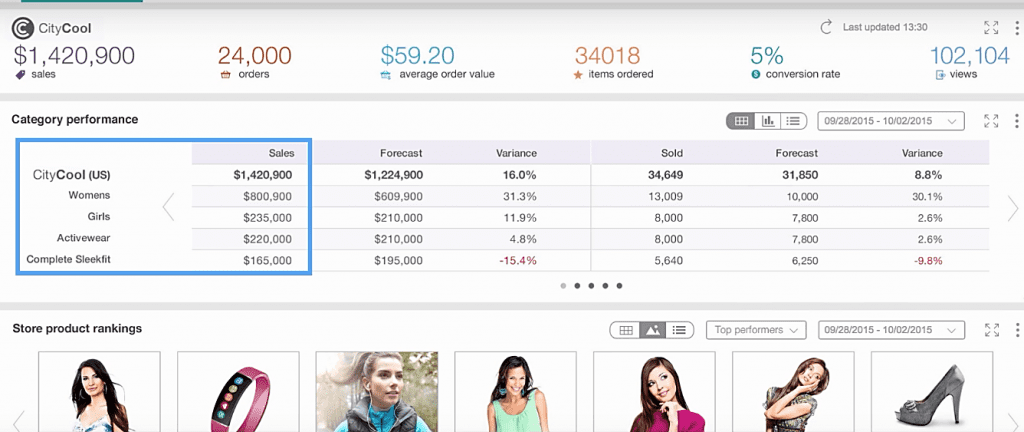Open the woman in magenta top thumbnail

pos(654,392)
